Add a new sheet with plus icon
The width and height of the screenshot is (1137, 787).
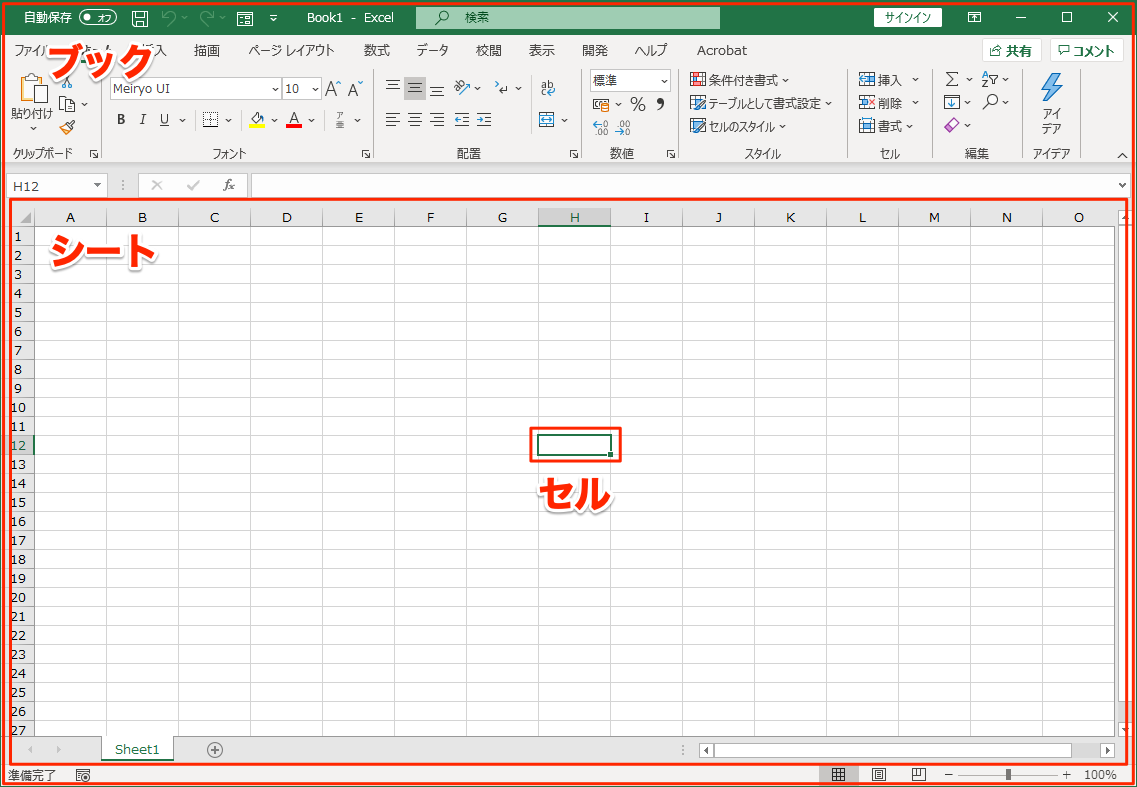(x=214, y=750)
